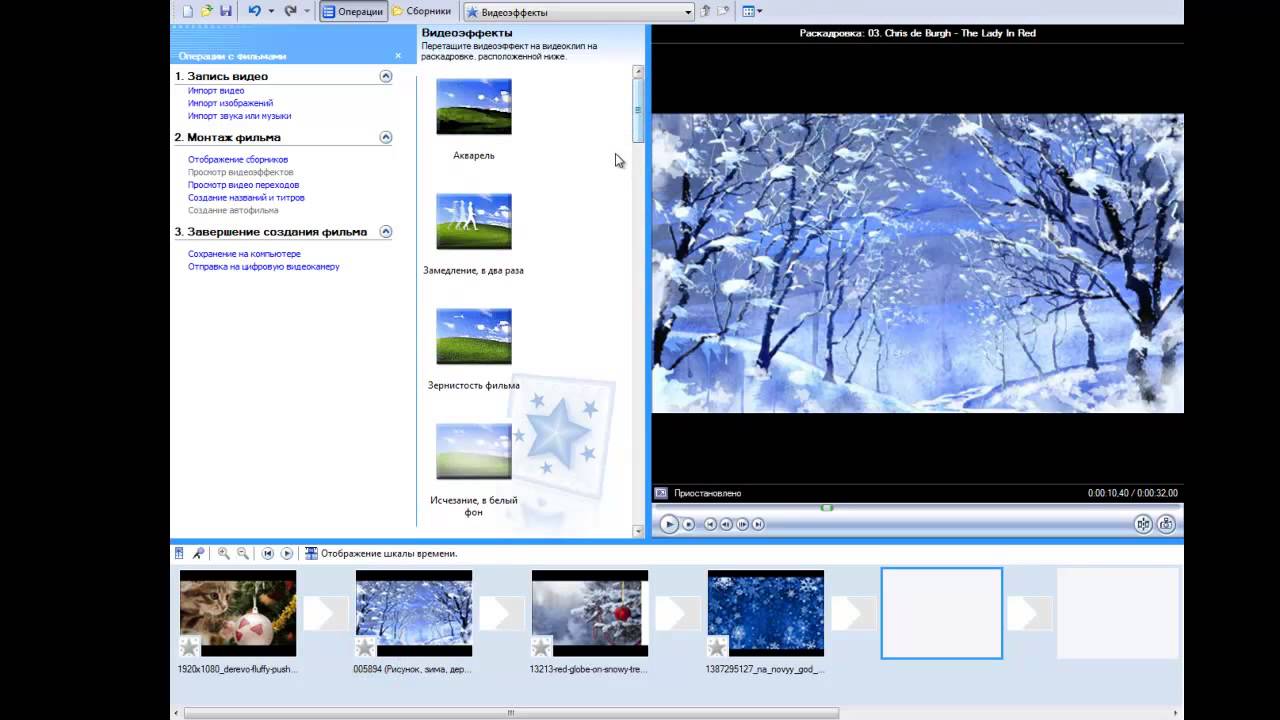Zoom out the timeline with magnifier minus
Screen dimensions: 1280x720
243,553
